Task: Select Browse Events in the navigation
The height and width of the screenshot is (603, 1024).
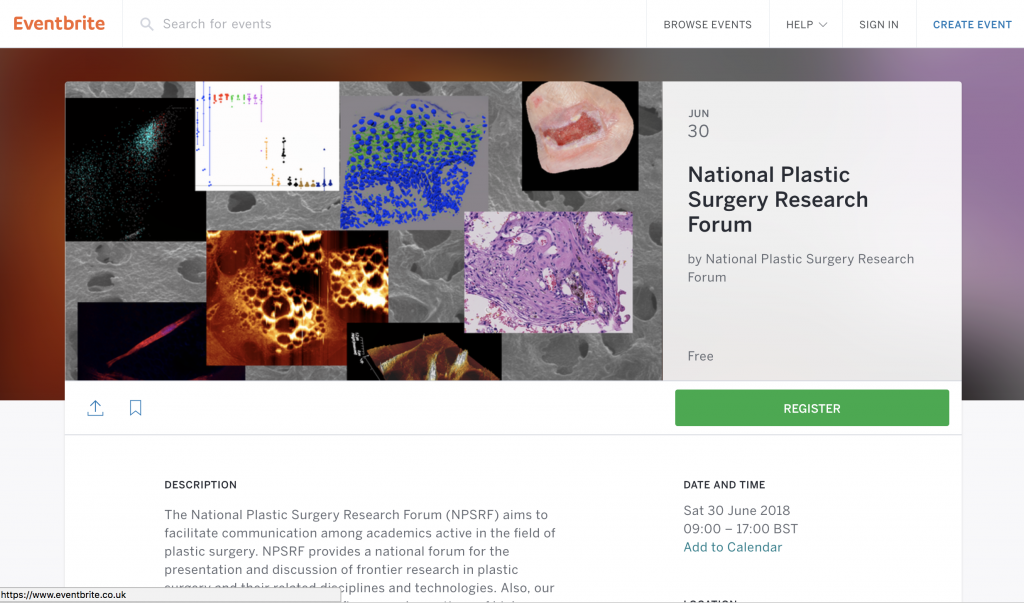Action: tap(707, 24)
